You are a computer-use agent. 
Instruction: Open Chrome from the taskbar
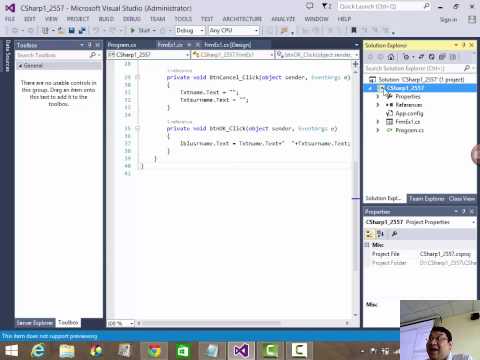(154, 351)
